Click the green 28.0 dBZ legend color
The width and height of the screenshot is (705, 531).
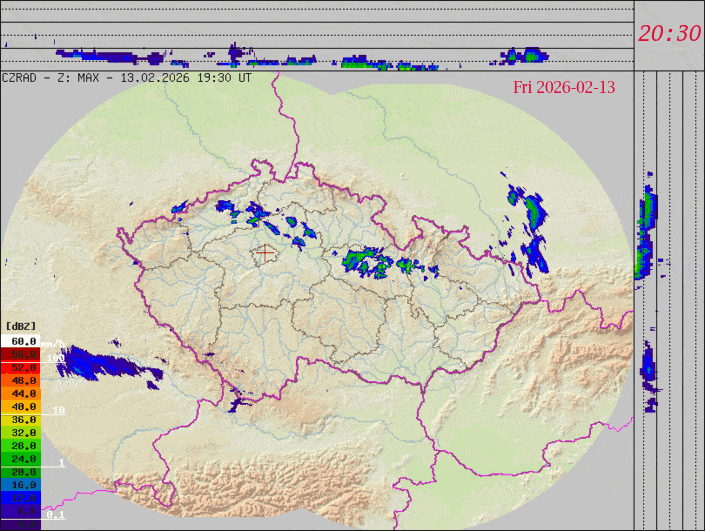pos(20,446)
